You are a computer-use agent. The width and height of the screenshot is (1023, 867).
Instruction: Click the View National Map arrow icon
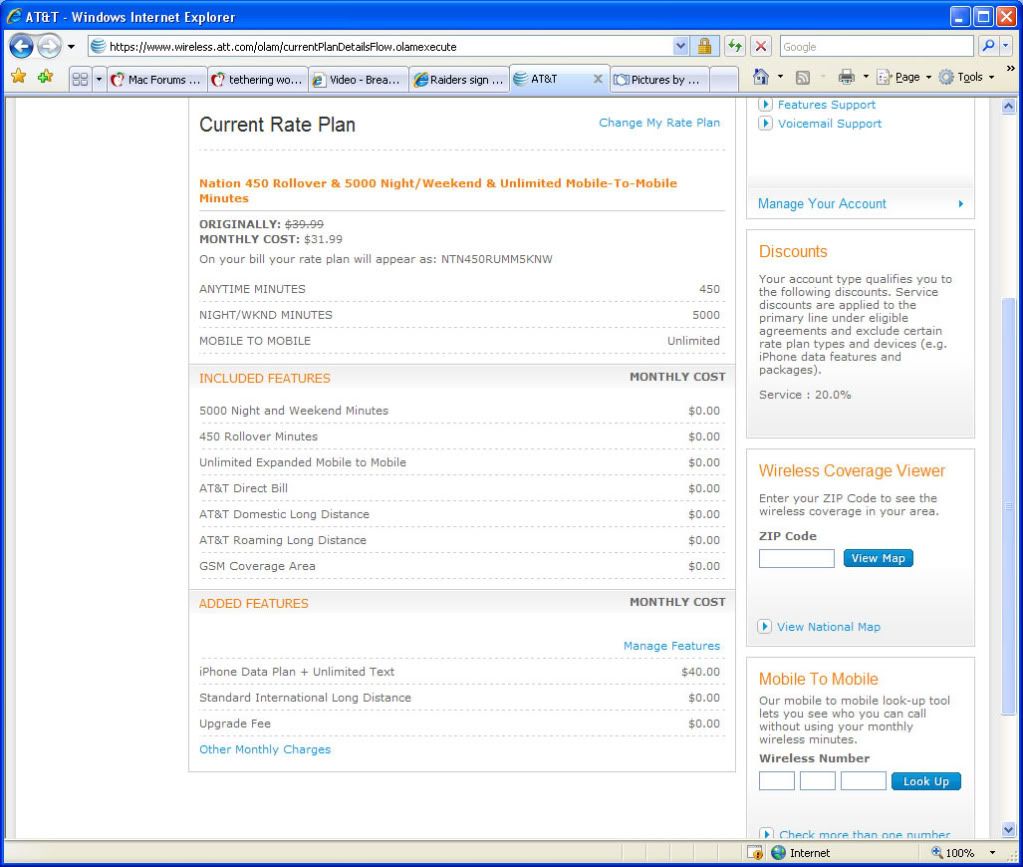(765, 627)
